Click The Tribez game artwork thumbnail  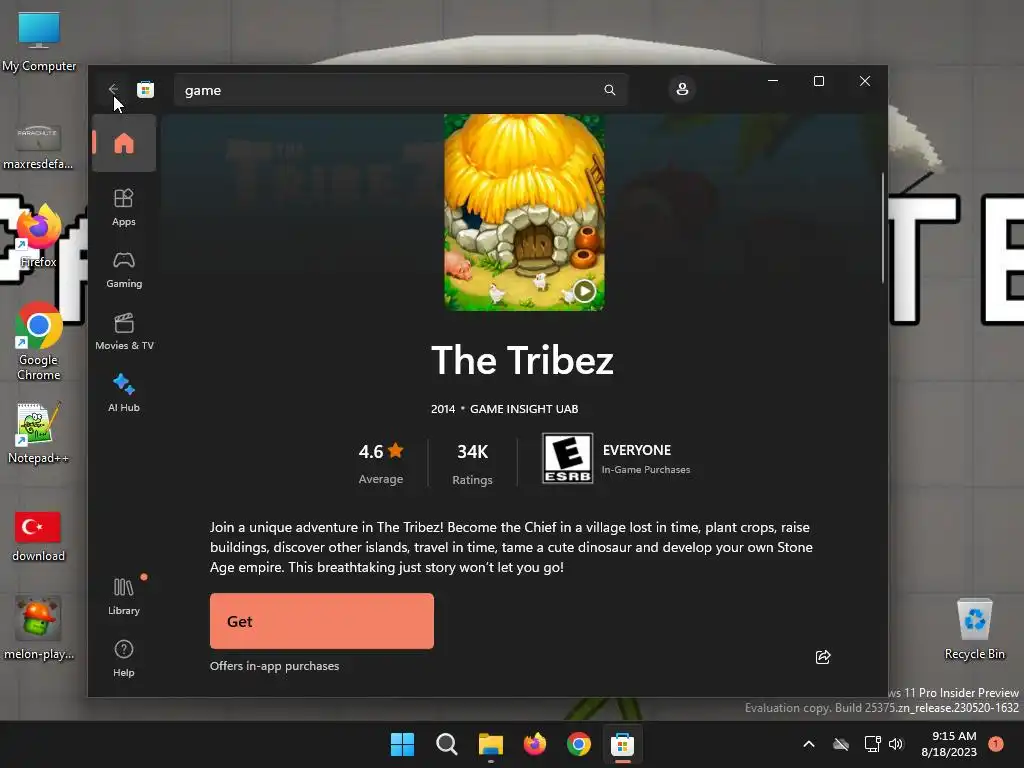pos(524,212)
